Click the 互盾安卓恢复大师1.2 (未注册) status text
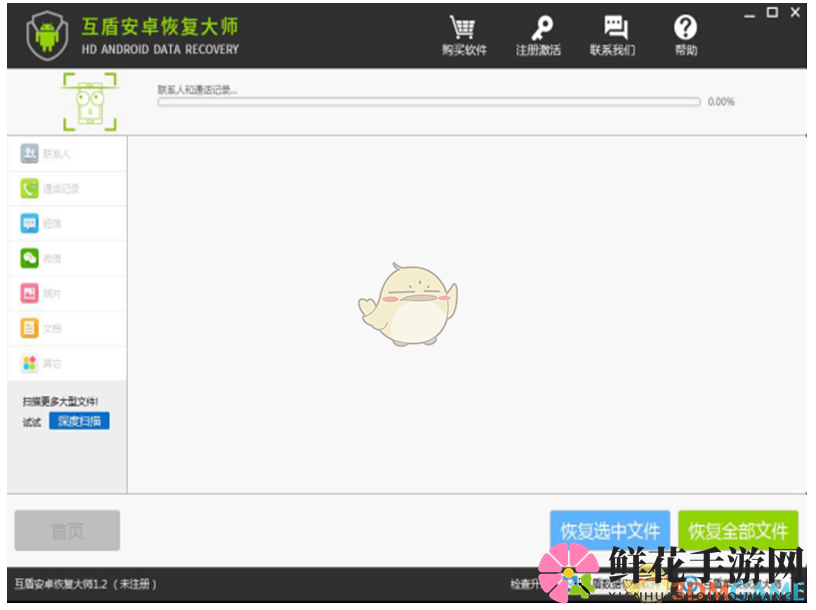816x610 pixels. click(85, 584)
